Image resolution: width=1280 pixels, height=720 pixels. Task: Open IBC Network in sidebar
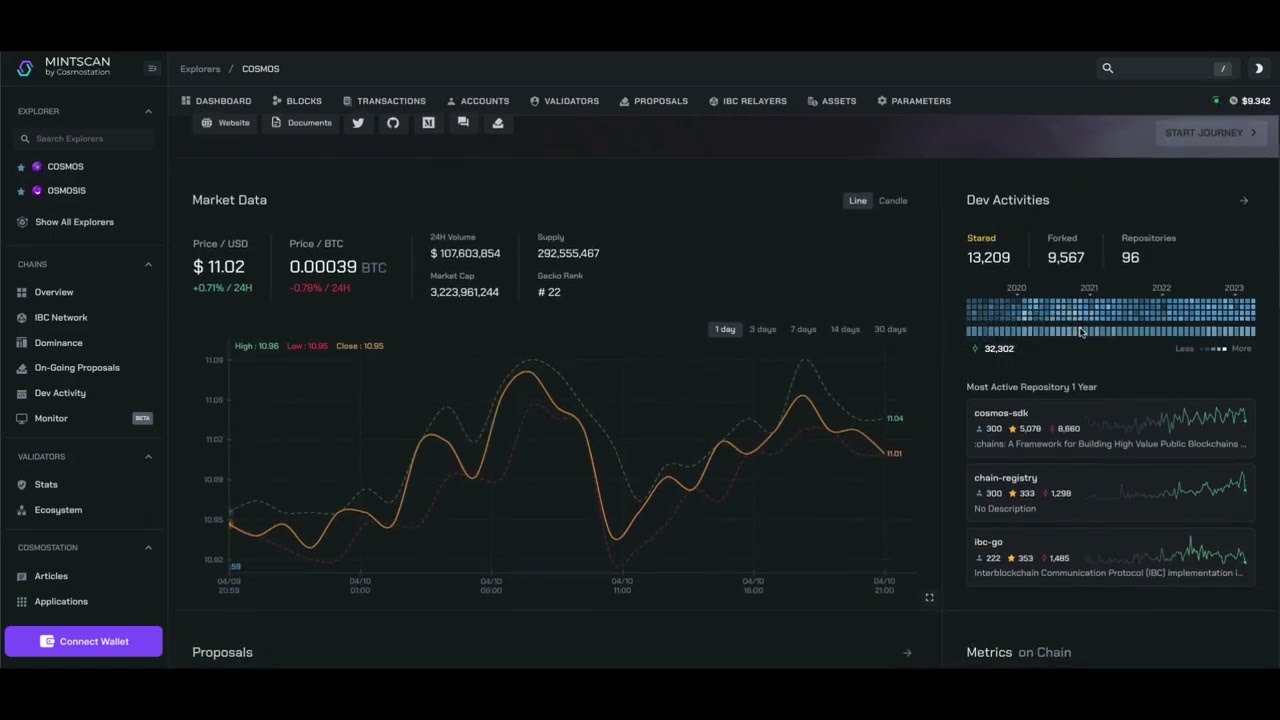[61, 317]
